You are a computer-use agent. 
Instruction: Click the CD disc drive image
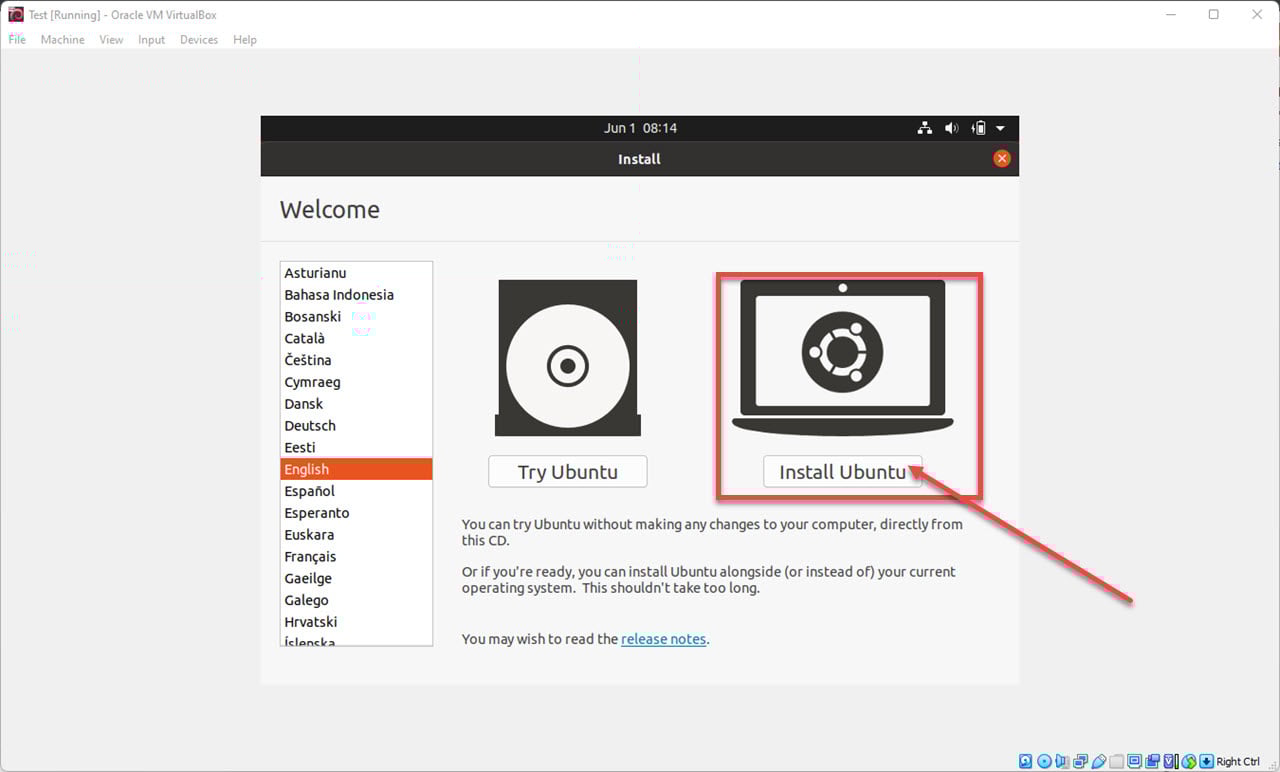568,357
